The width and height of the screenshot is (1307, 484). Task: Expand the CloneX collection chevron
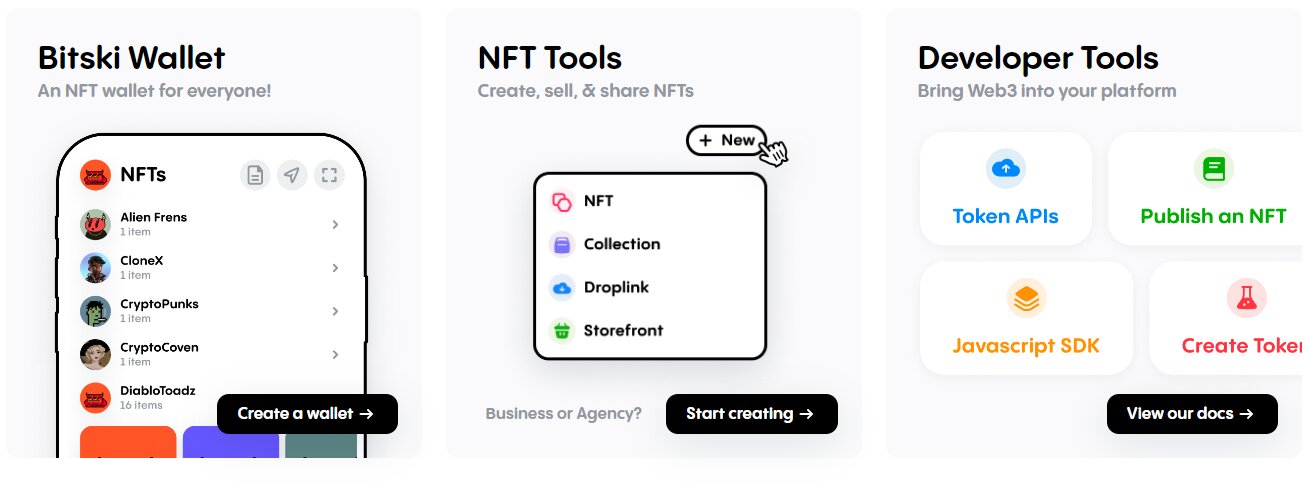[x=335, y=268]
